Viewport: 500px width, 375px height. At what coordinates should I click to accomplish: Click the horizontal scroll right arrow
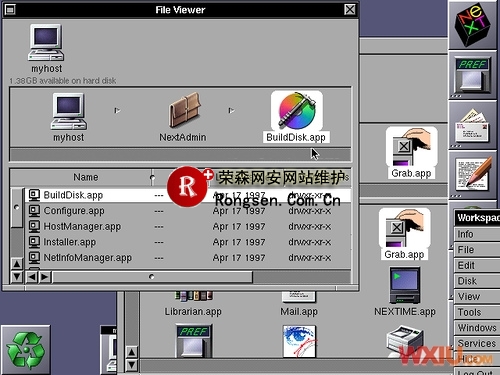tap(45, 277)
